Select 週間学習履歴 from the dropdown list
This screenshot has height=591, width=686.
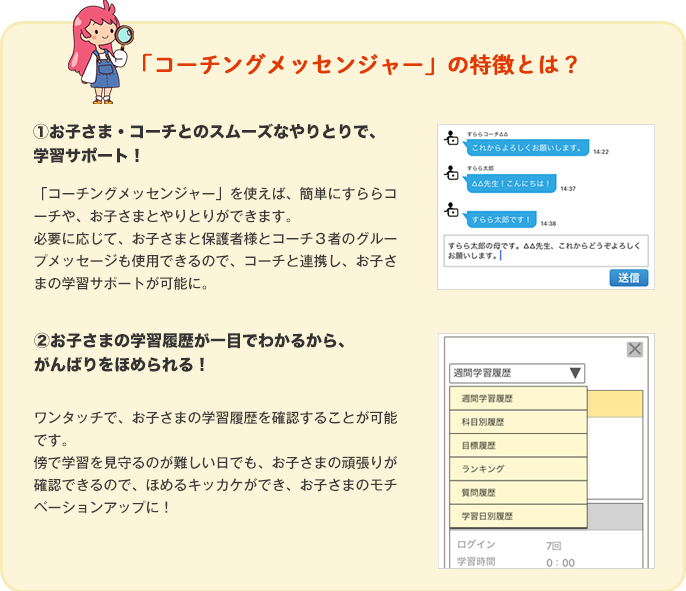[x=518, y=398]
